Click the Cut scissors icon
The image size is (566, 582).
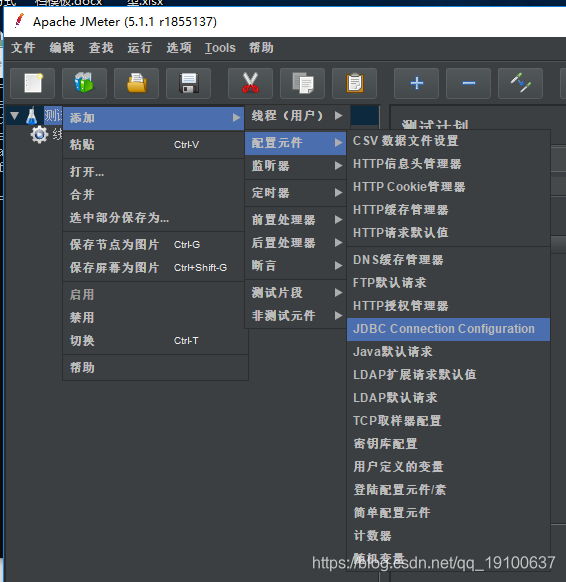coord(251,83)
